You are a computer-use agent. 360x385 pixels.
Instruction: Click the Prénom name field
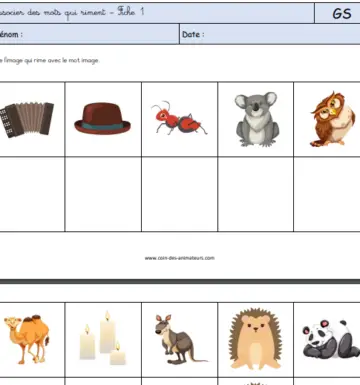click(89, 34)
